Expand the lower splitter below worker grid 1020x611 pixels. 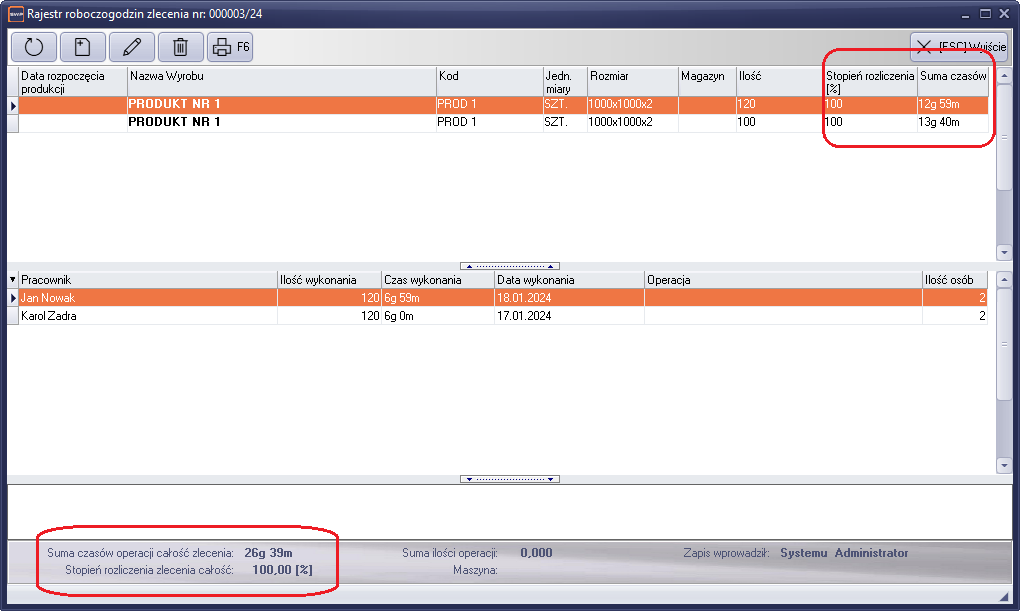tap(510, 479)
